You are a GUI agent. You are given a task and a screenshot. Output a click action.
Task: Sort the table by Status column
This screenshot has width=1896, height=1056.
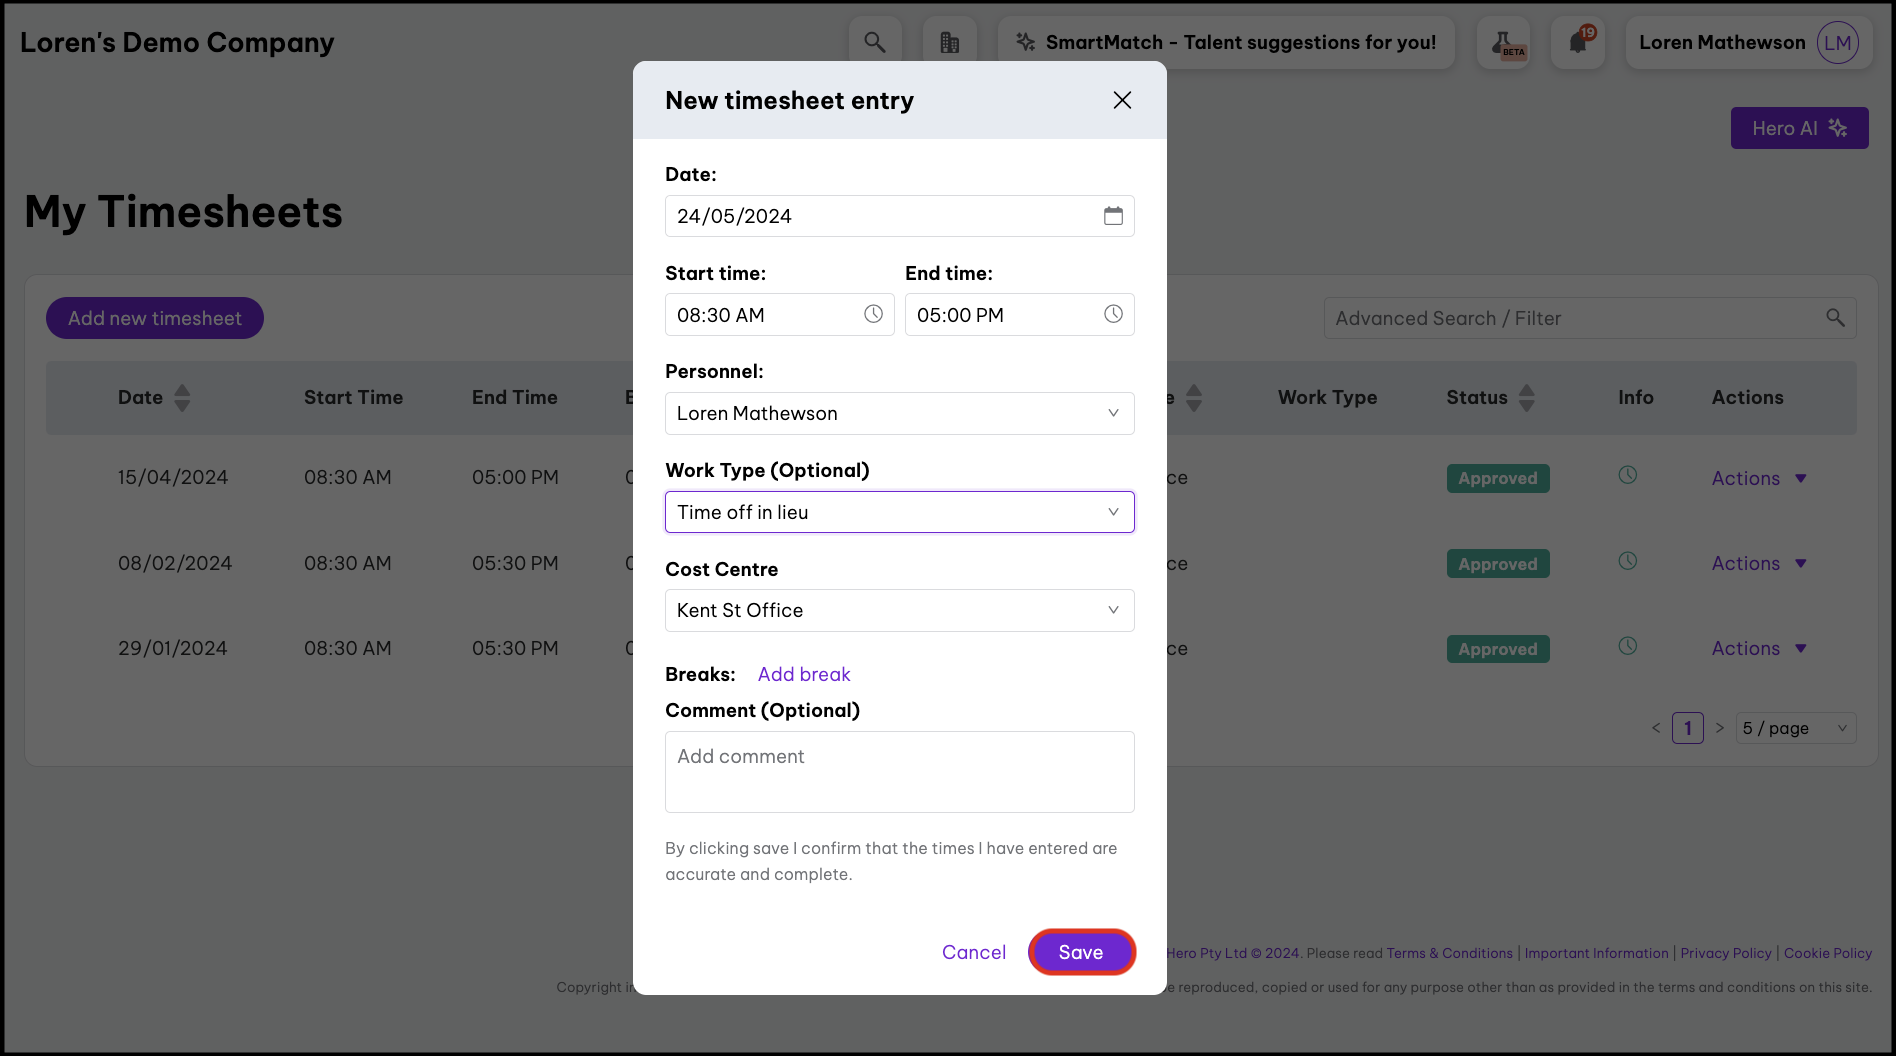click(x=1526, y=398)
